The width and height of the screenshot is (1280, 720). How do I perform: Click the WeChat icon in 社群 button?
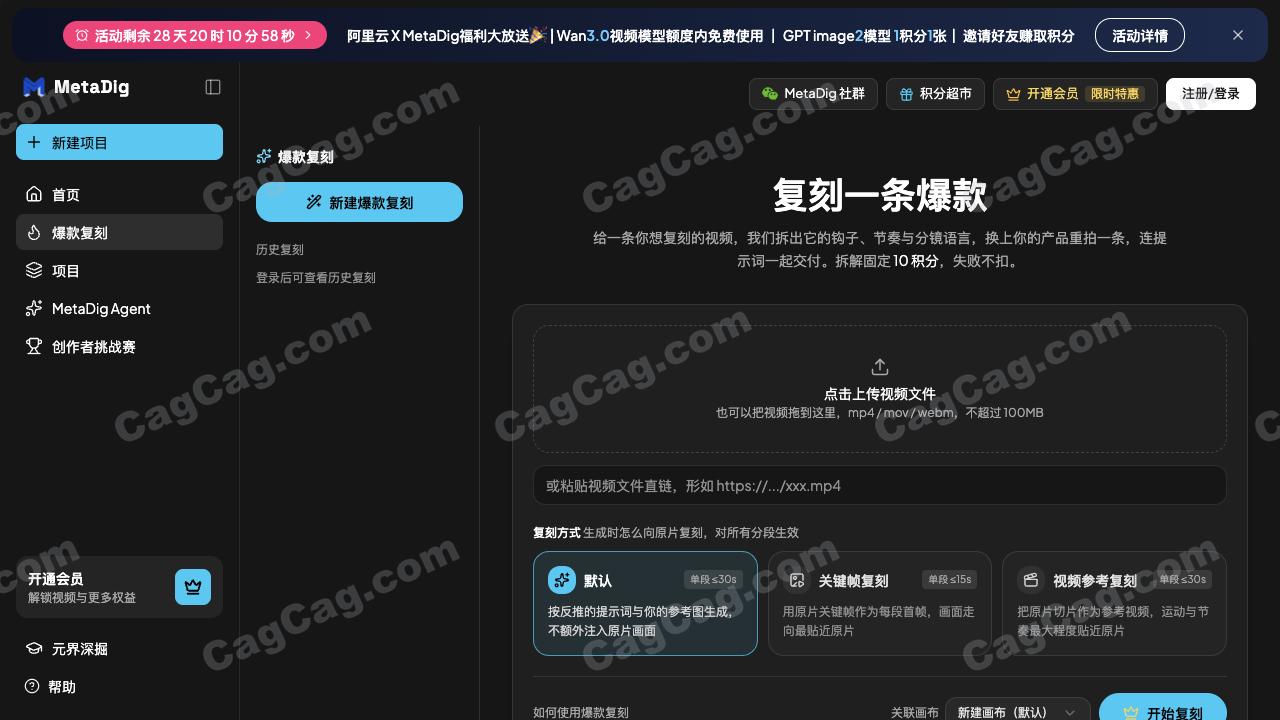(770, 93)
